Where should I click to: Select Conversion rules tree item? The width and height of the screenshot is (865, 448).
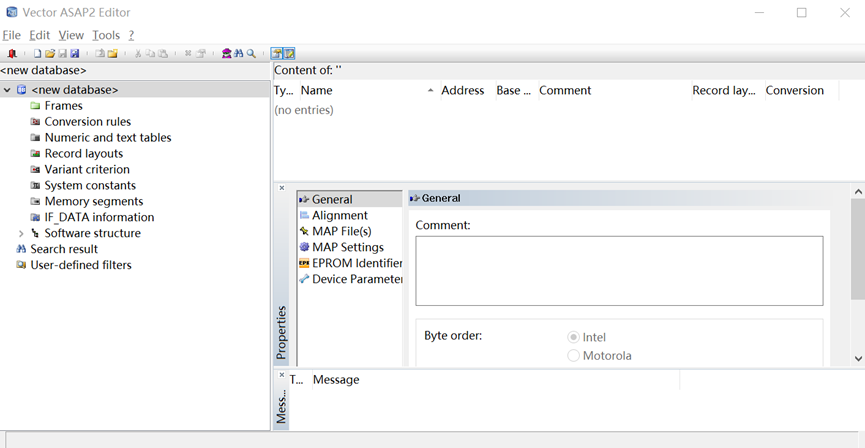(x=88, y=122)
